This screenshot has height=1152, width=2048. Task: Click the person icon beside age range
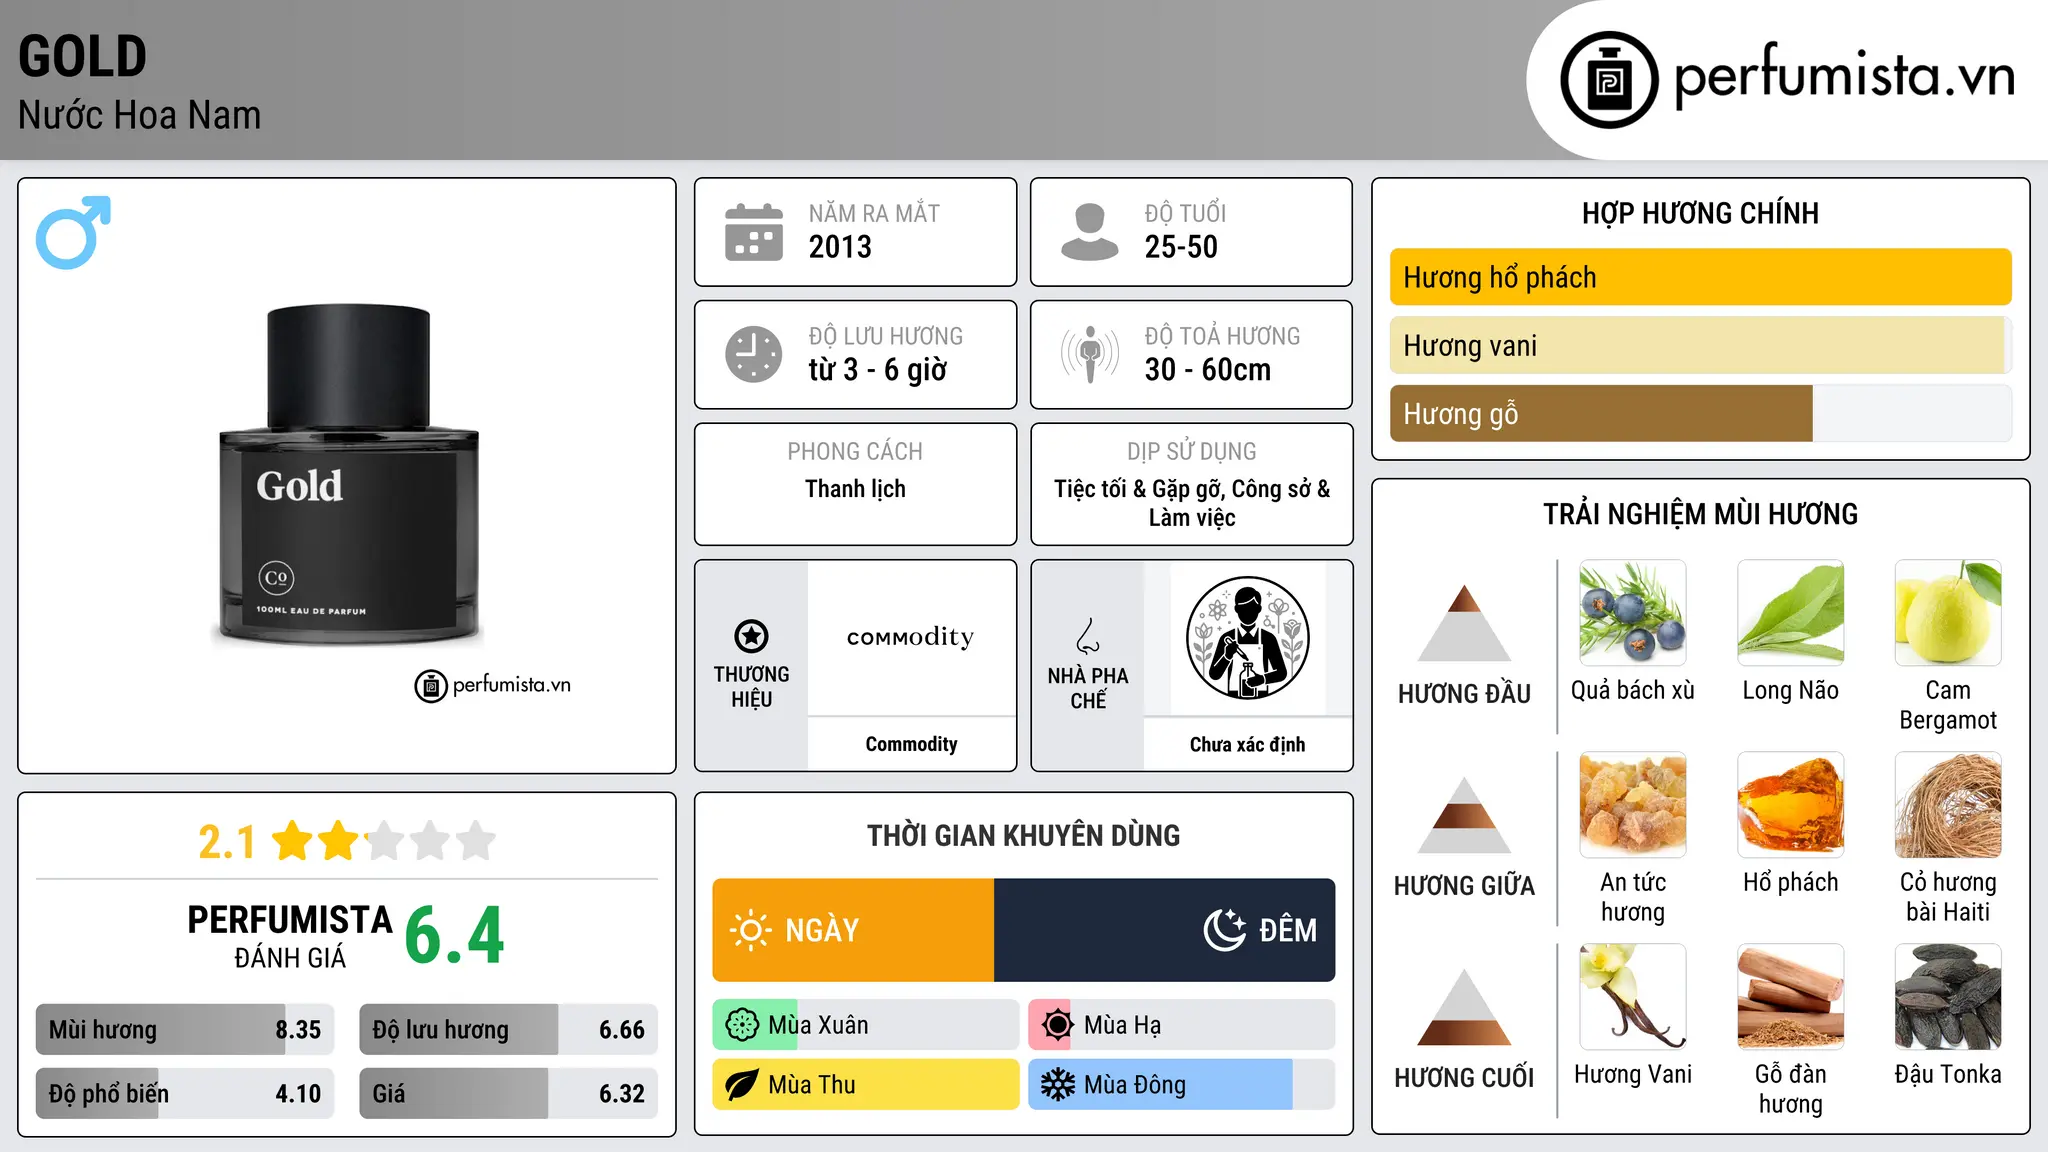click(1090, 232)
